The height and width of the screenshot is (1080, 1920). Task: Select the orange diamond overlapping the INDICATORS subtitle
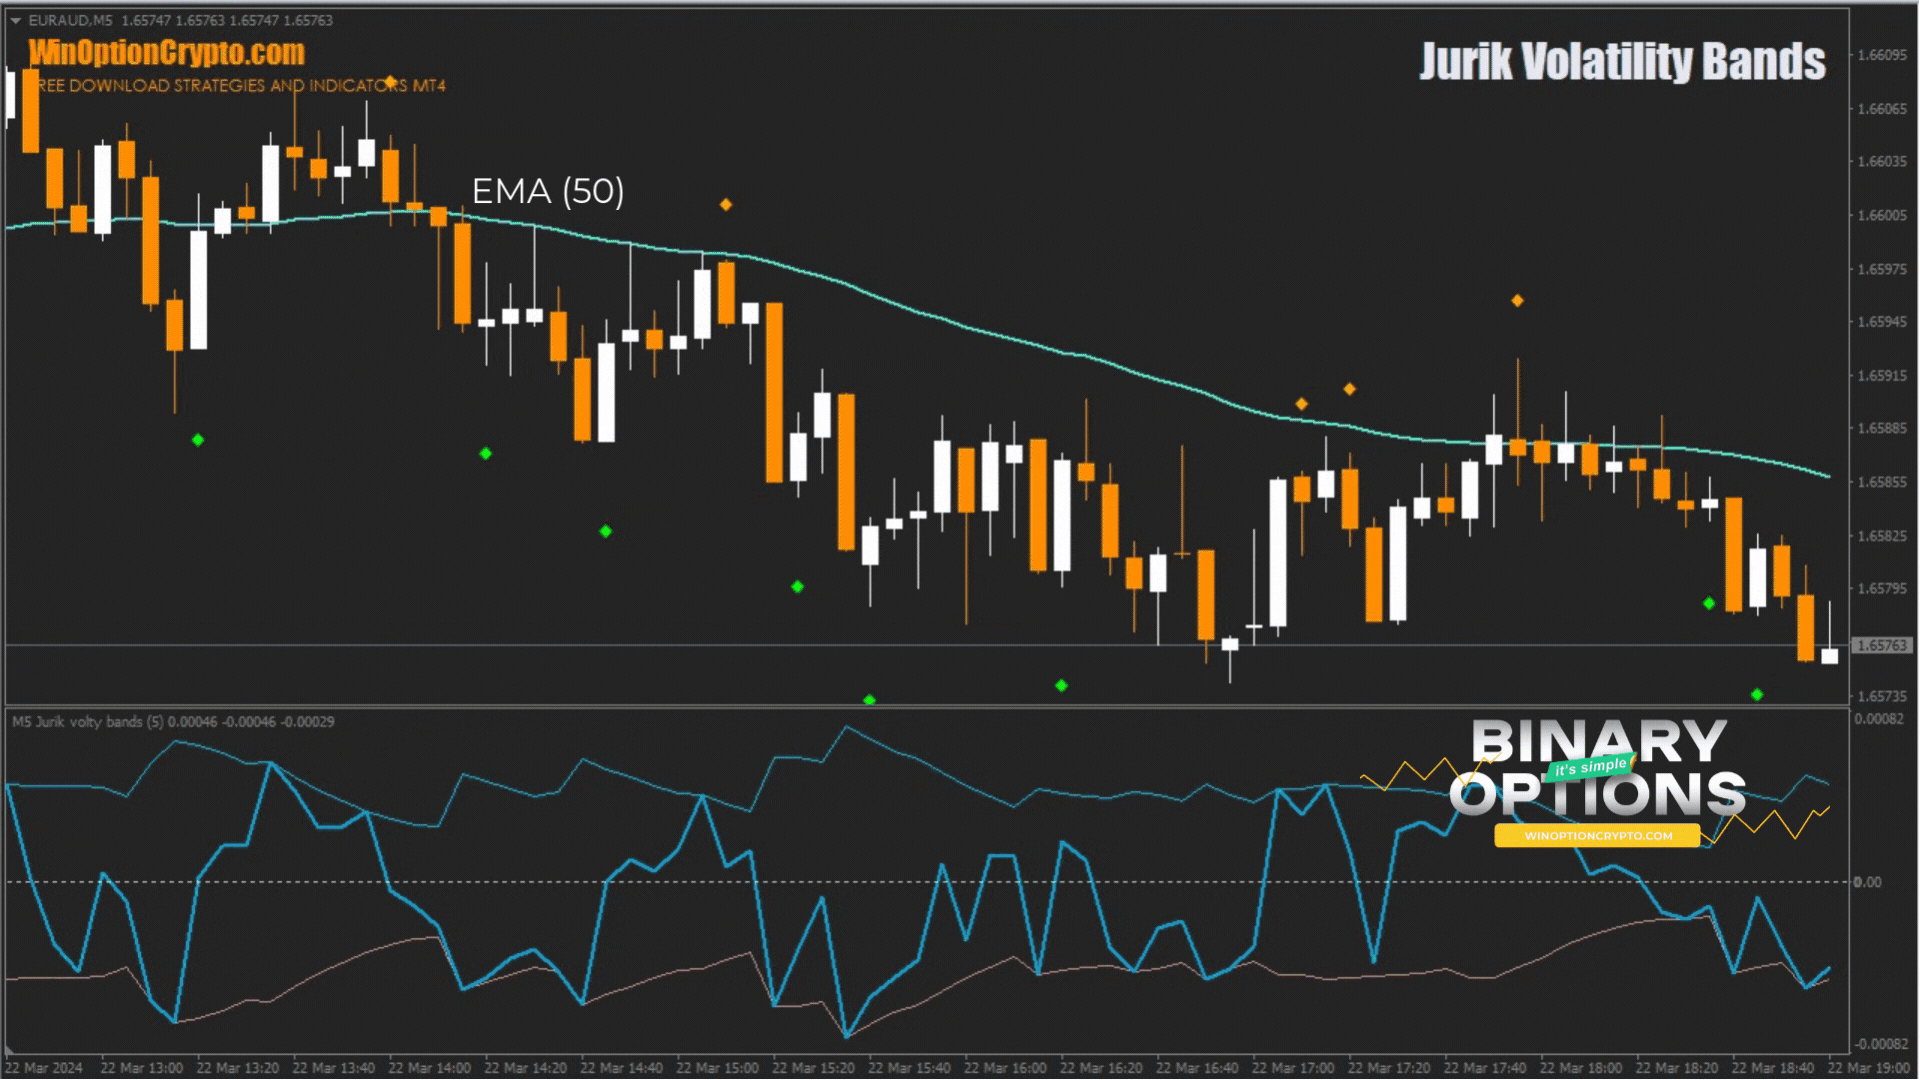pos(391,82)
